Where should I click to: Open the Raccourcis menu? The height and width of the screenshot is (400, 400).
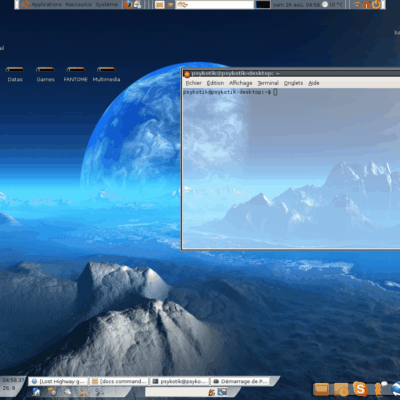[x=78, y=5]
